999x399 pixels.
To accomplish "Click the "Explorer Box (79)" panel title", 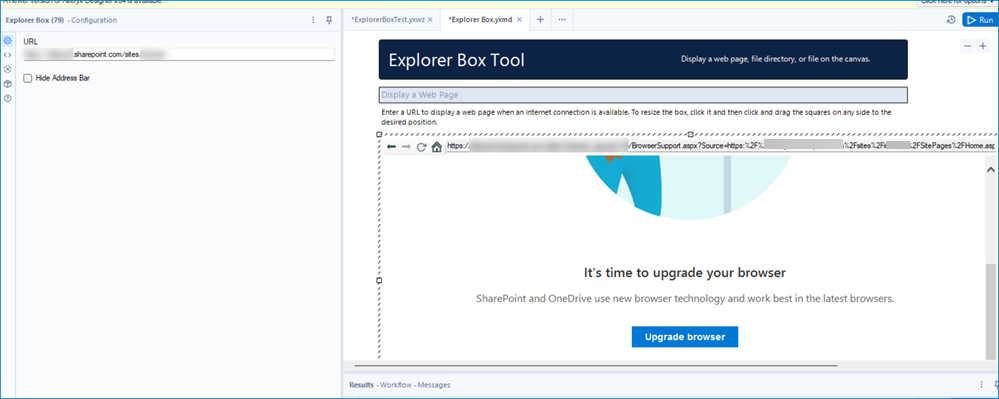I will [35, 20].
